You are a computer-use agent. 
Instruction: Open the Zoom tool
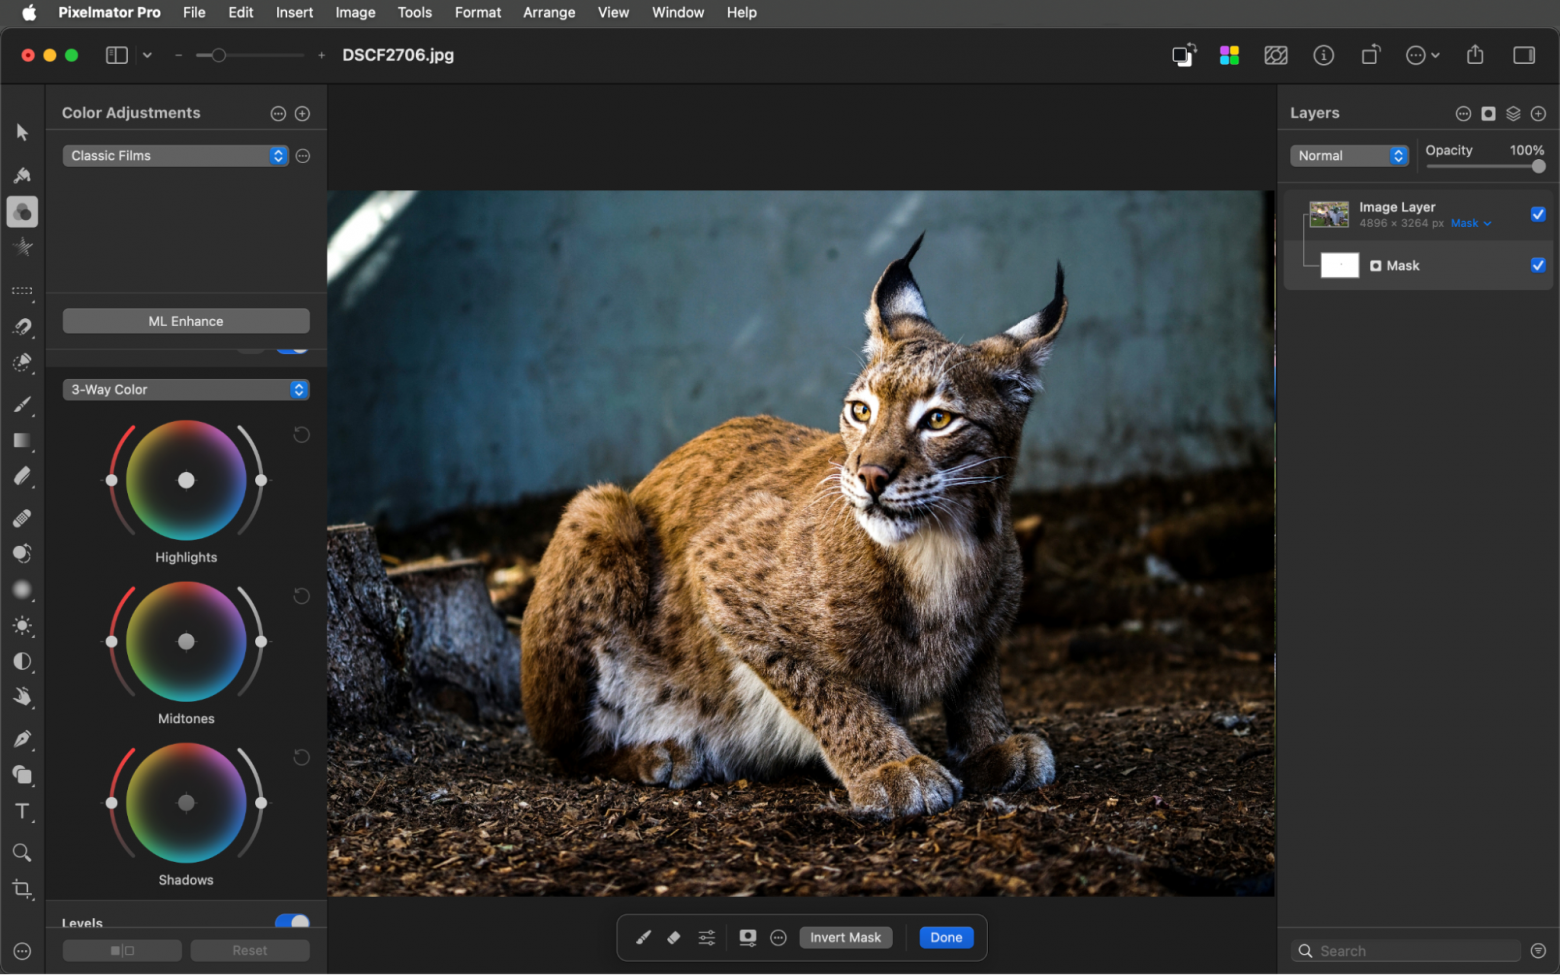click(x=22, y=852)
